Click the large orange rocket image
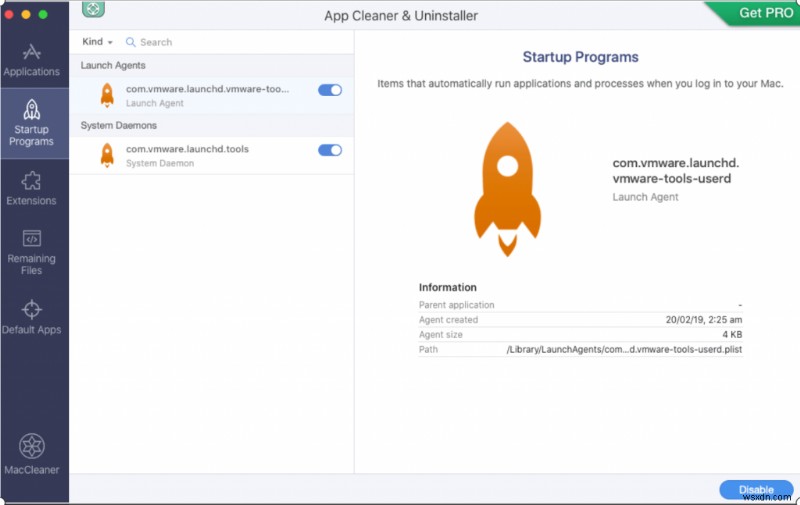The width and height of the screenshot is (800, 505). coord(508,189)
